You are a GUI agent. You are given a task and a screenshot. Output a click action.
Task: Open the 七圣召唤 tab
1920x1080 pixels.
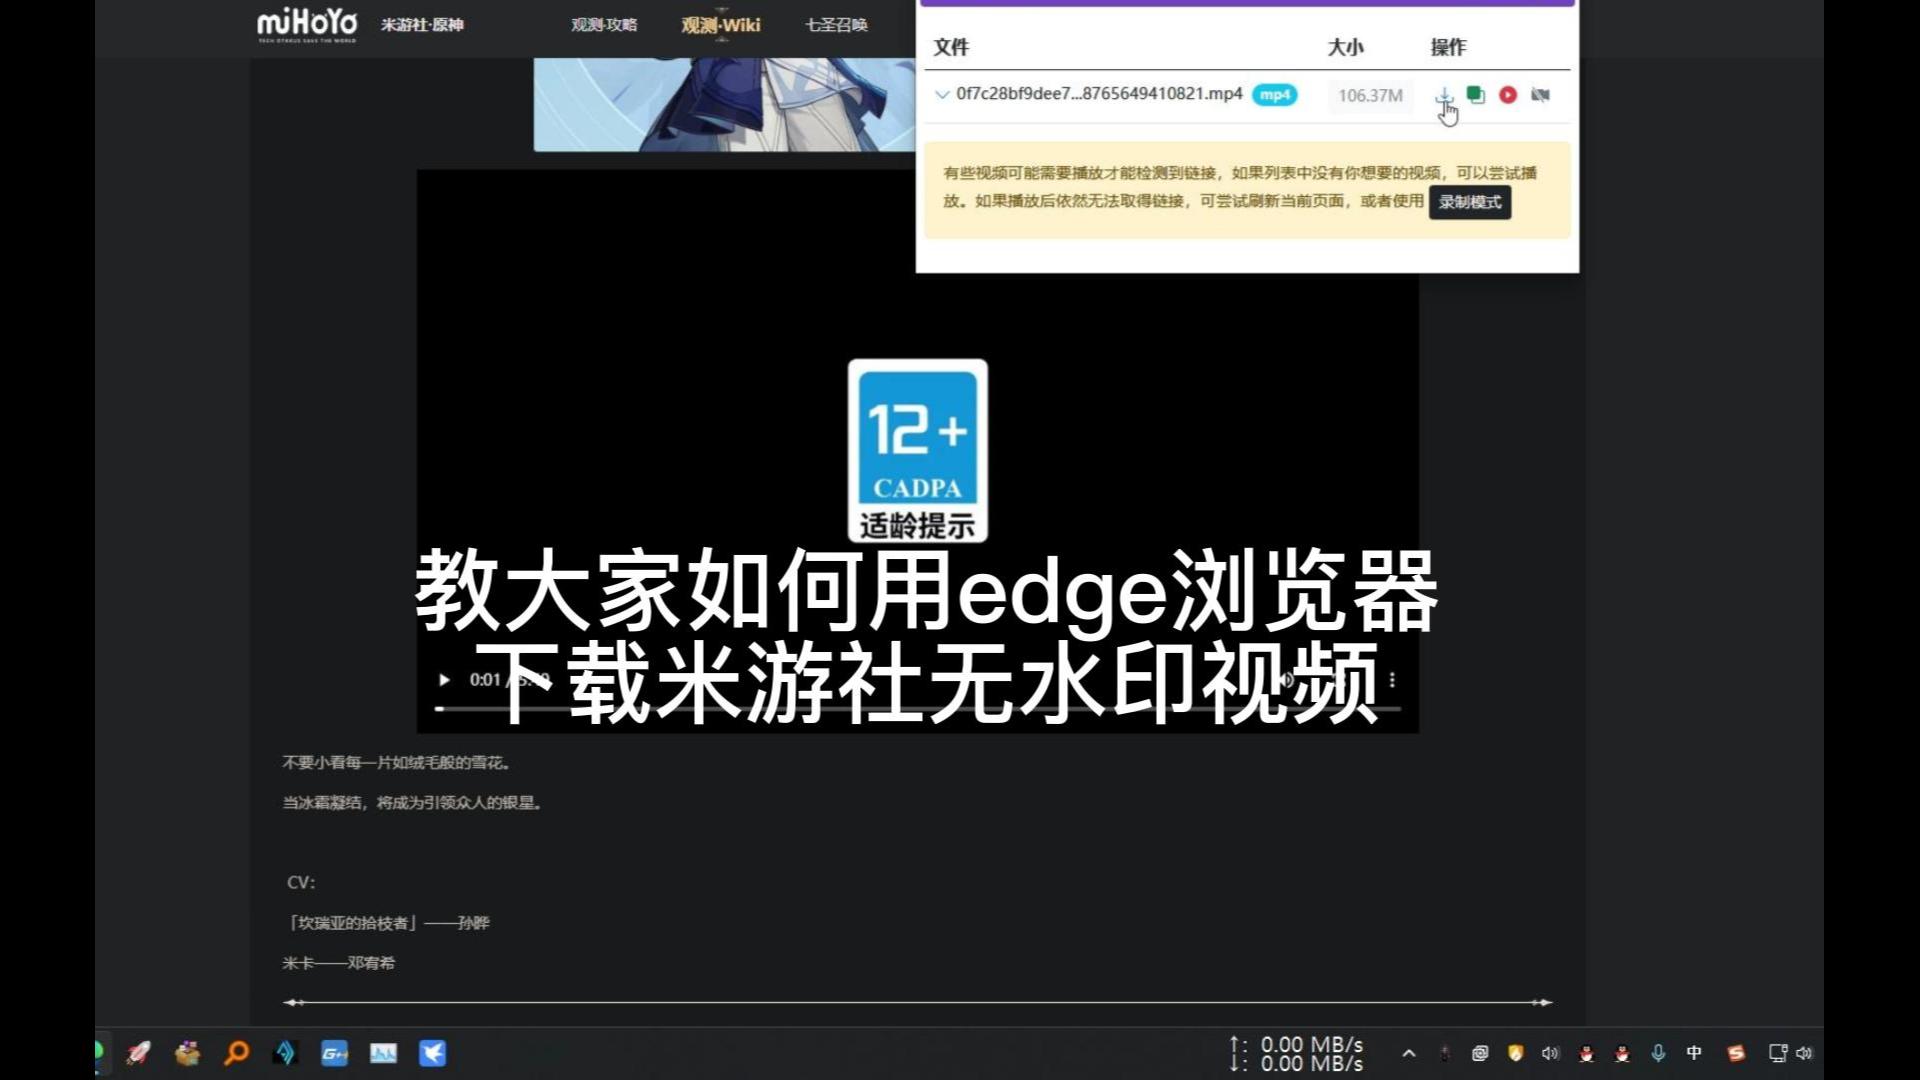coord(837,25)
